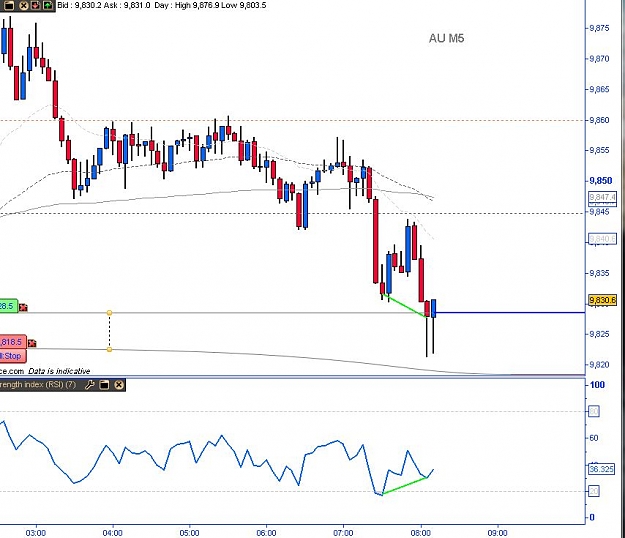Open RSI indicator settings with the wrench icon

point(90,385)
